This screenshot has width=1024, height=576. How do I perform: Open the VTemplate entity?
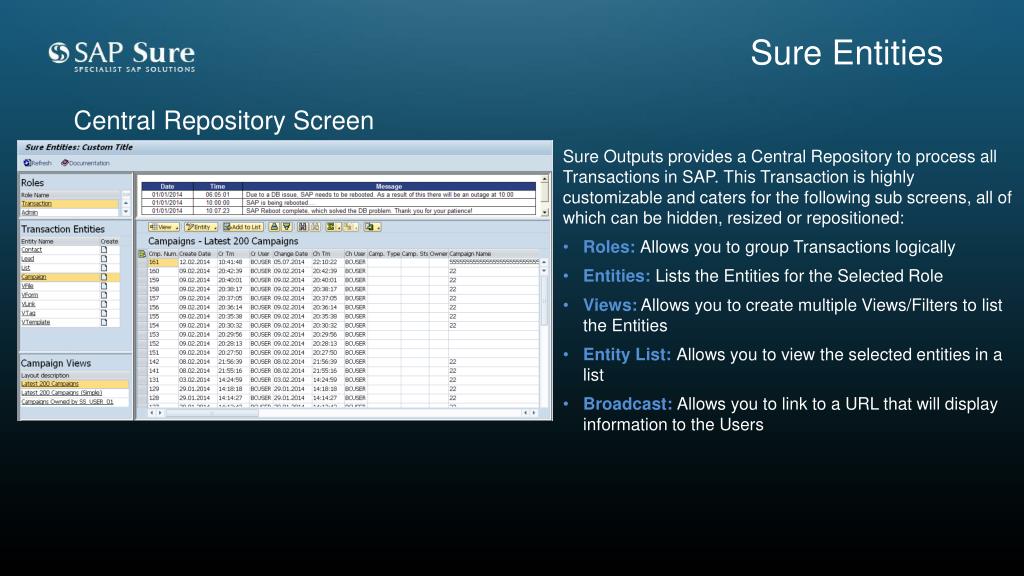(x=35, y=322)
